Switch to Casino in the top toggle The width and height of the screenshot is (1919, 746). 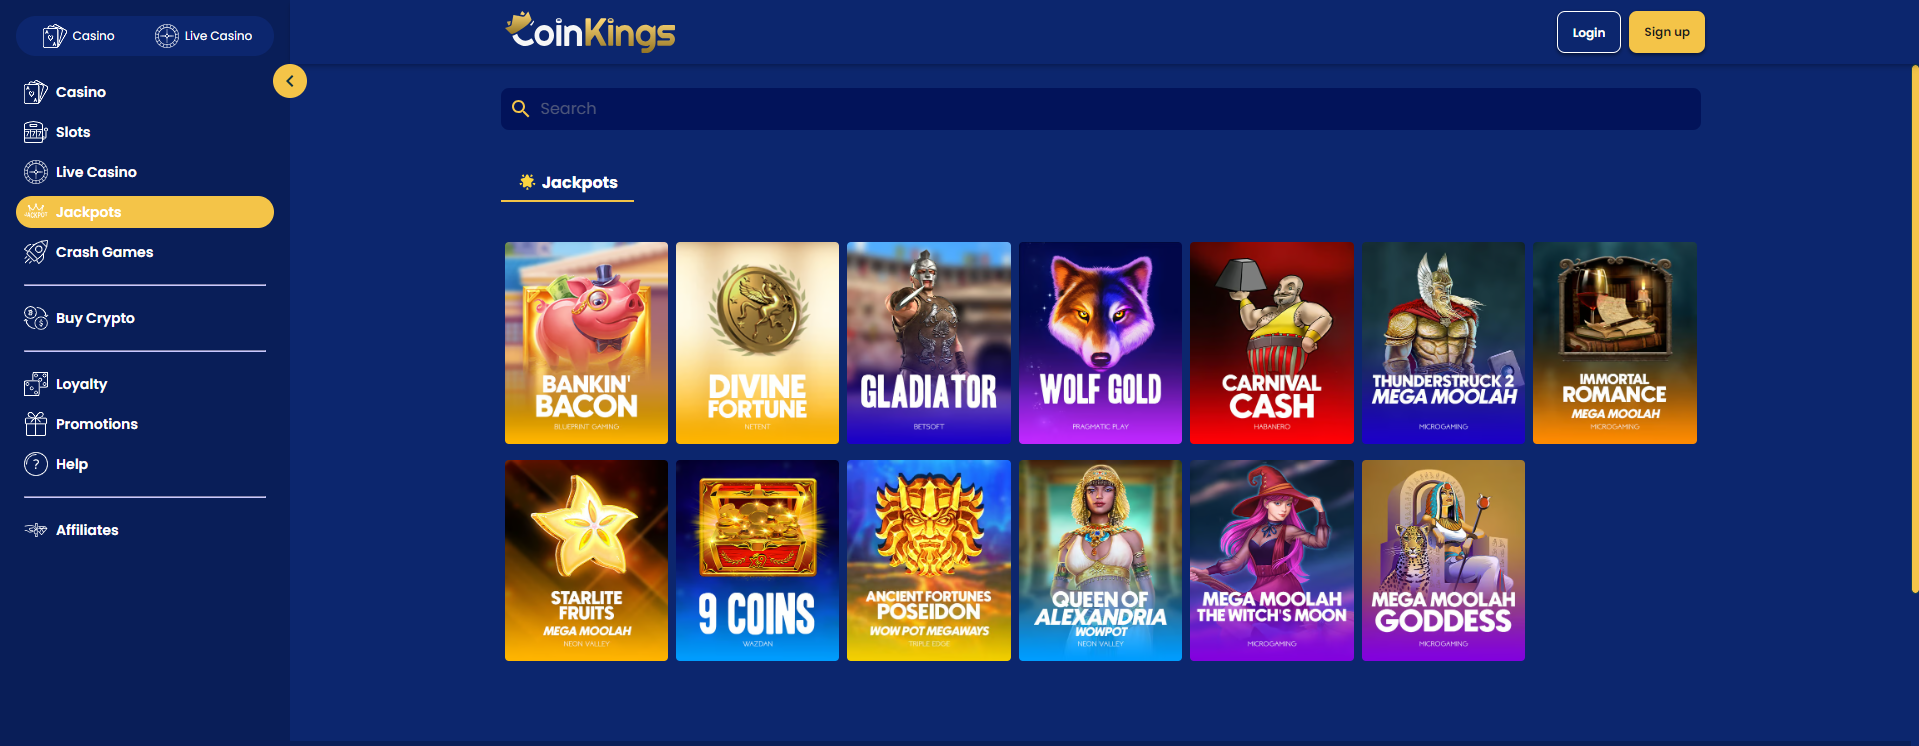79,36
